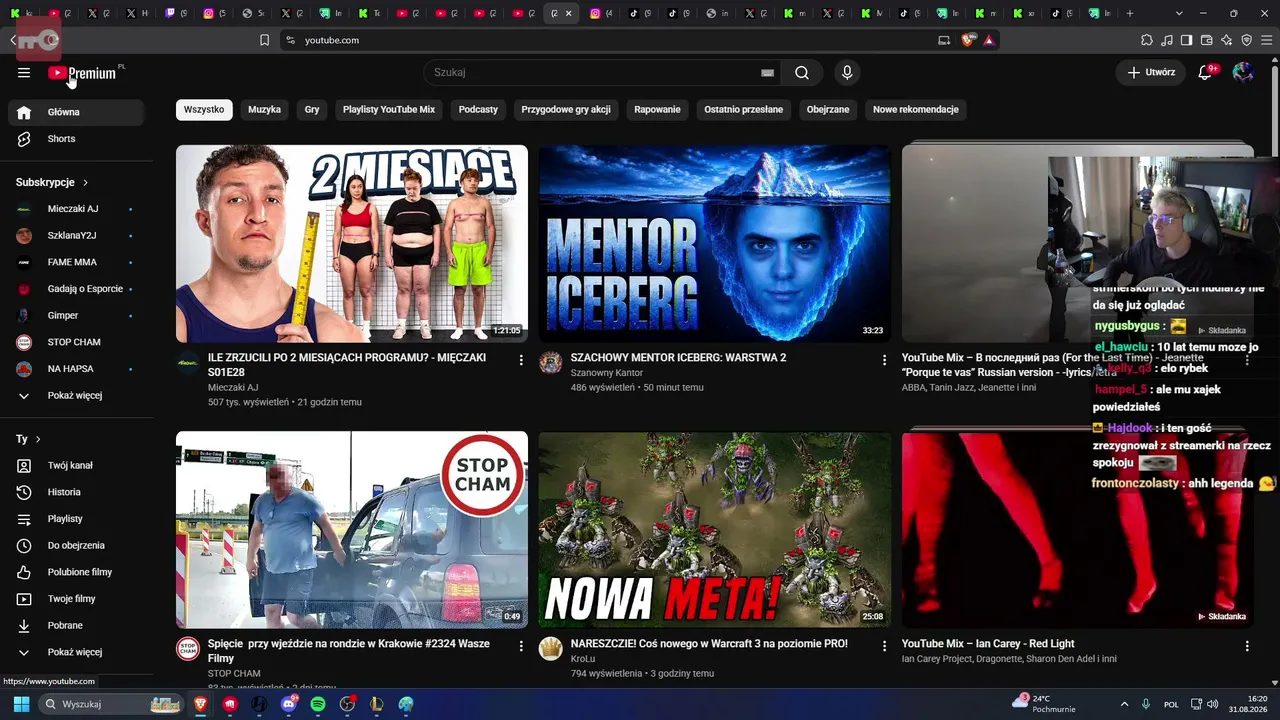Viewport: 1280px width, 720px height.
Task: Expand Pokaż więcej under Ty section
Action: click(x=76, y=652)
